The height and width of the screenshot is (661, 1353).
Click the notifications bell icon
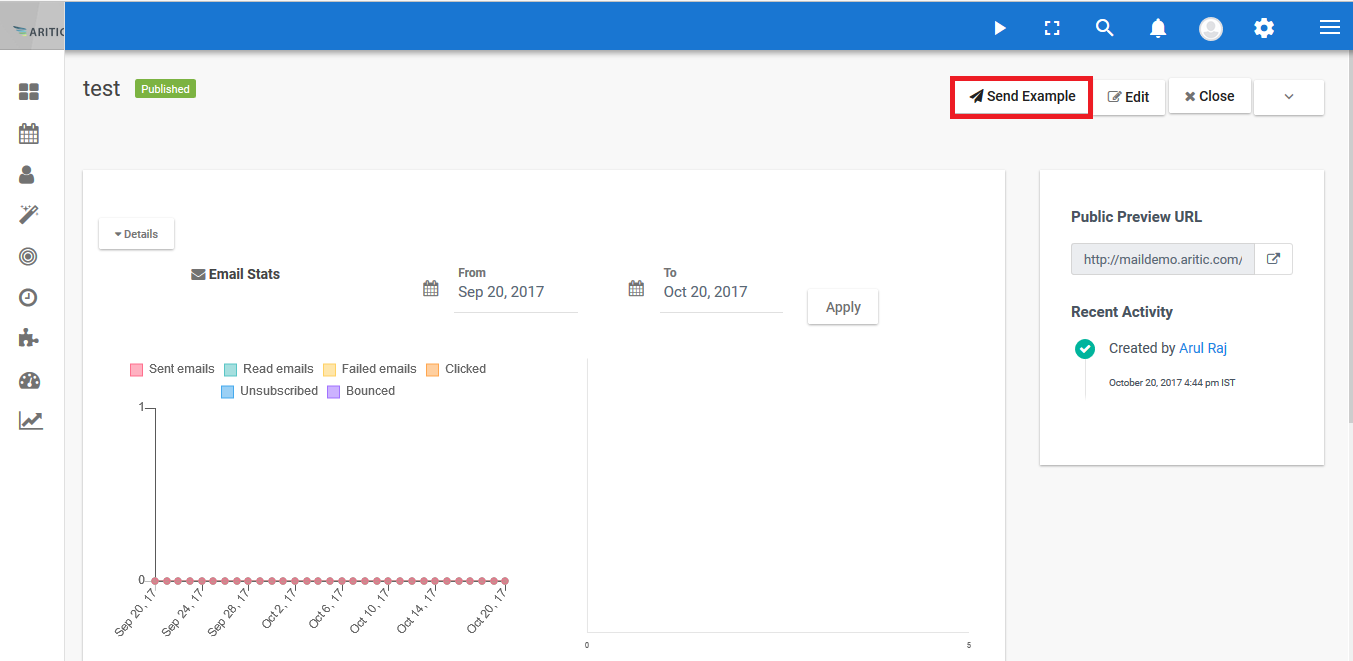click(1158, 28)
